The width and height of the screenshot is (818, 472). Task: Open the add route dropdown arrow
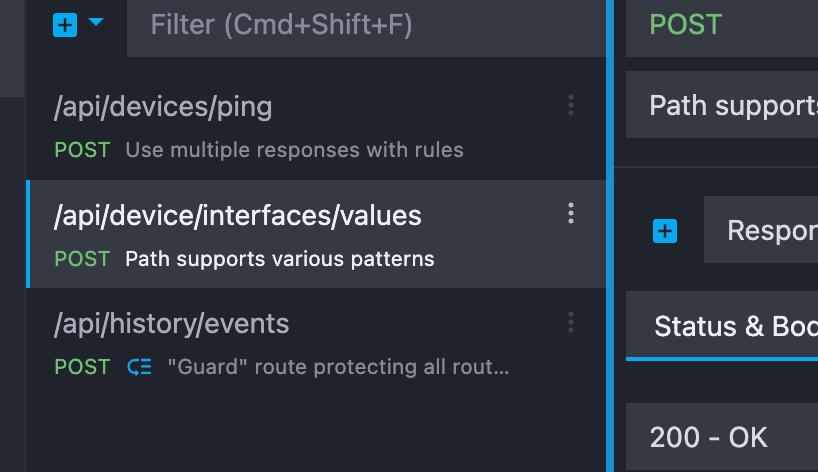[96, 22]
